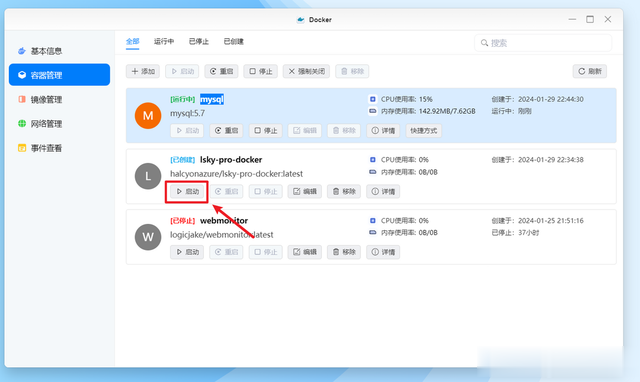
Task: Click the L avatar of lsky-pro-docker
Action: [x=148, y=176]
